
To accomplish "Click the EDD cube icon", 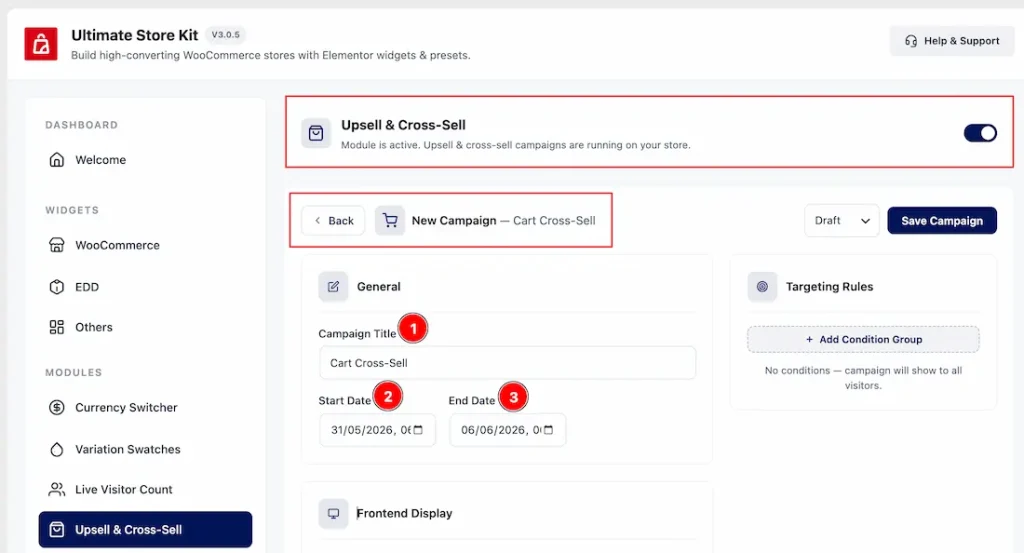I will pos(57,287).
